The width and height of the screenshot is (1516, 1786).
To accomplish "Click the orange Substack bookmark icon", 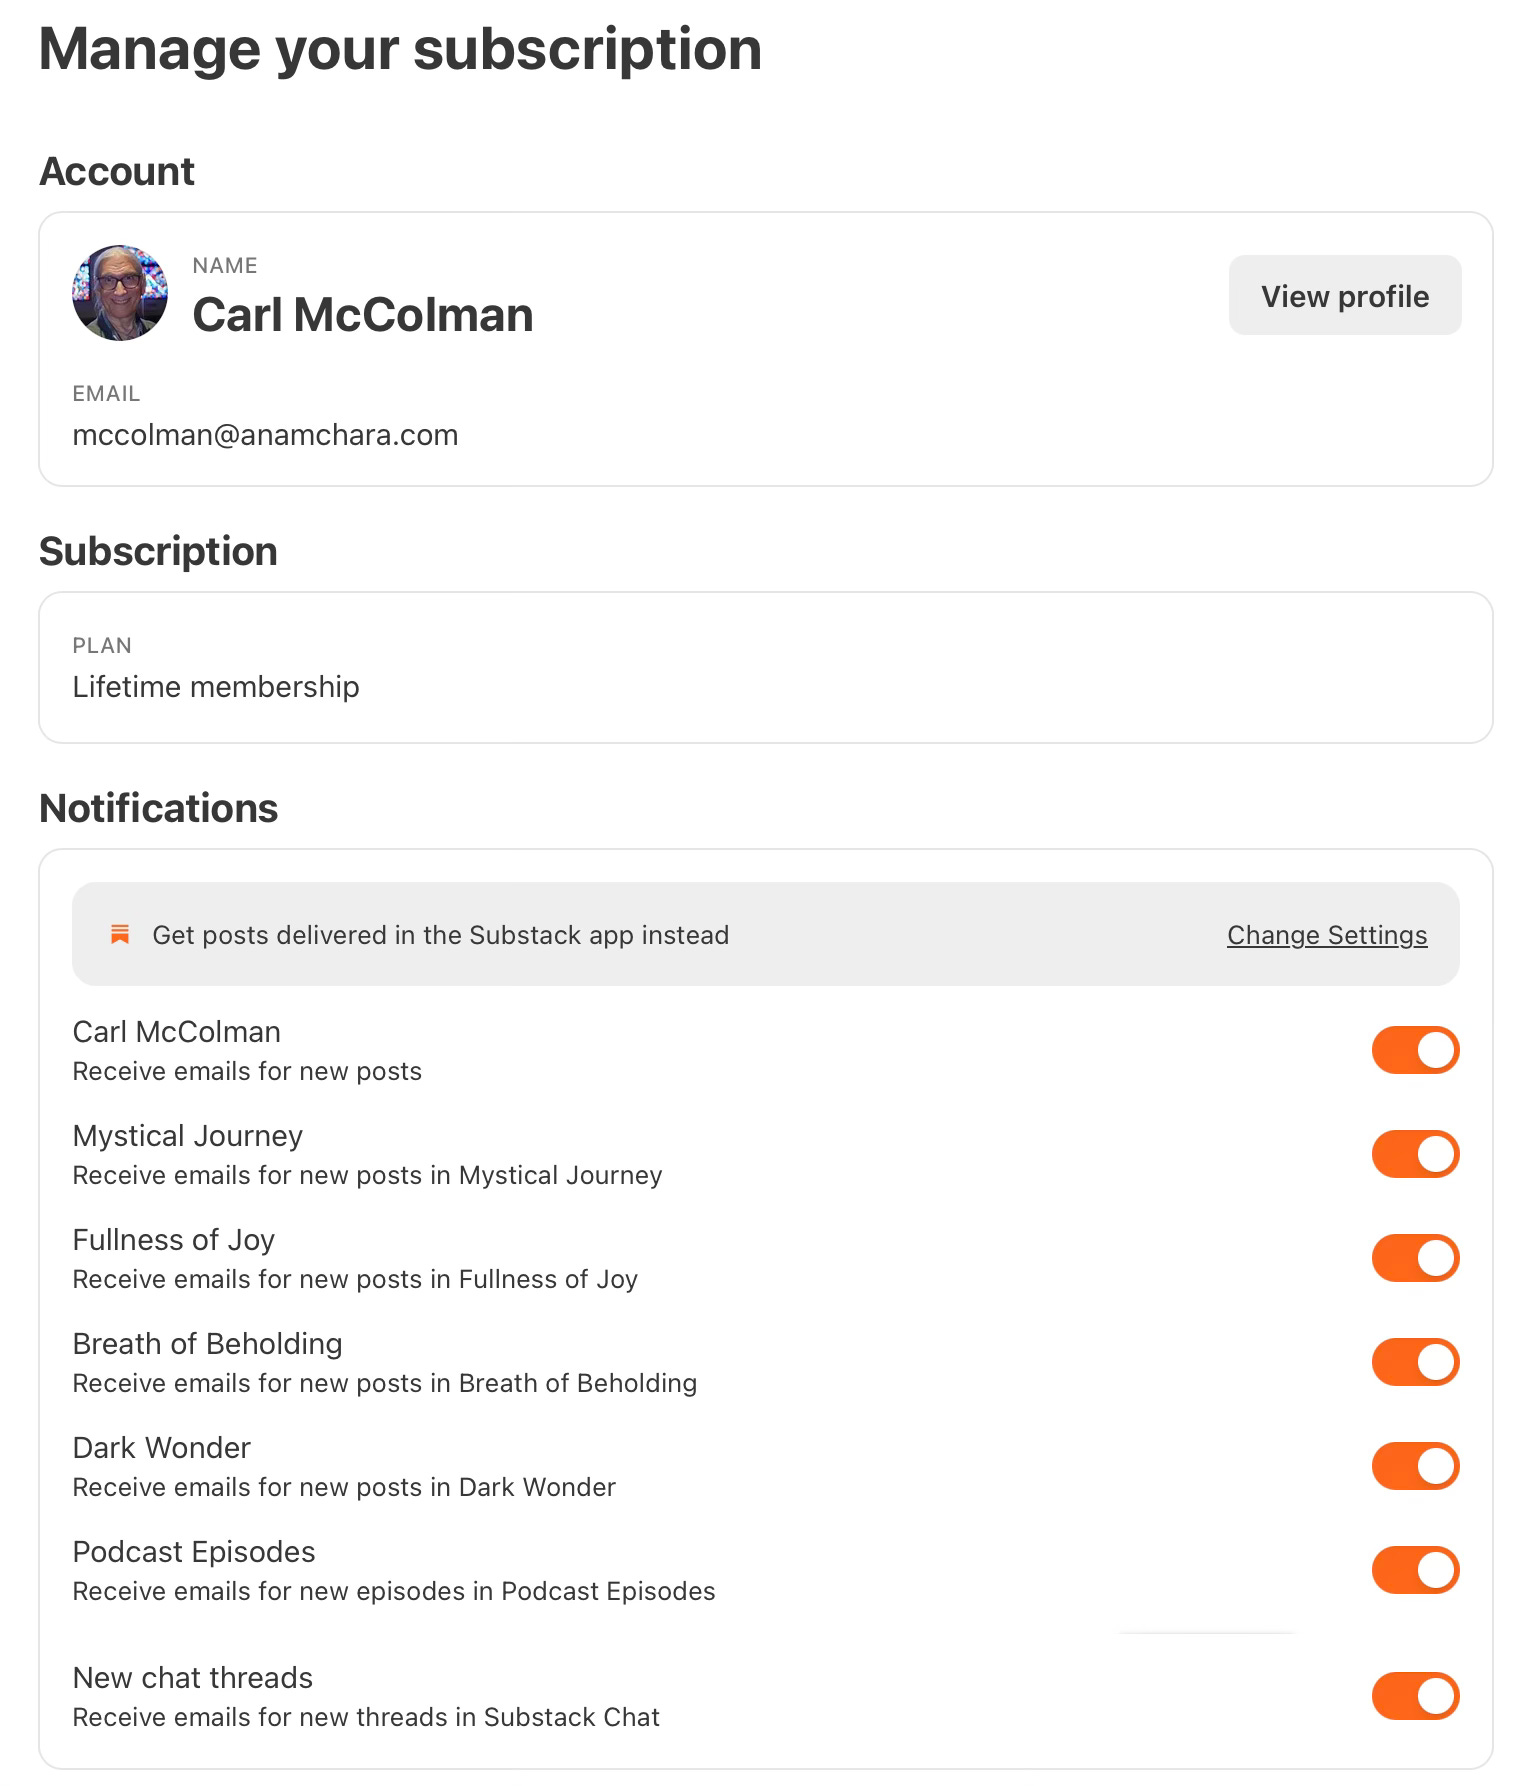I will [120, 935].
